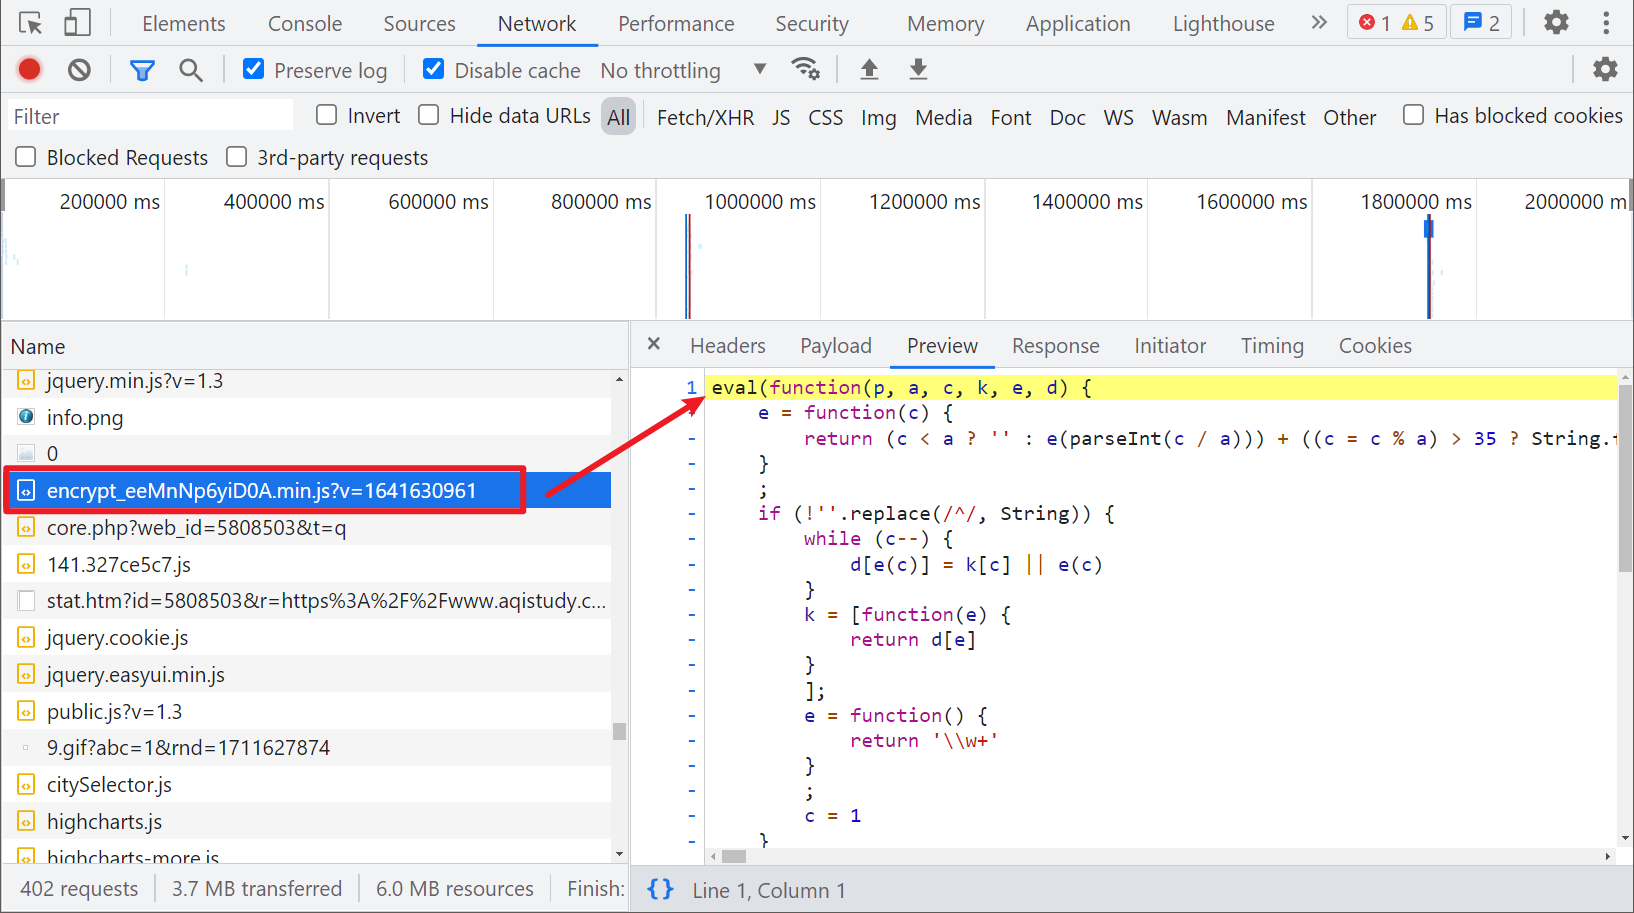Open the DevTools three-dot menu

point(1606,22)
